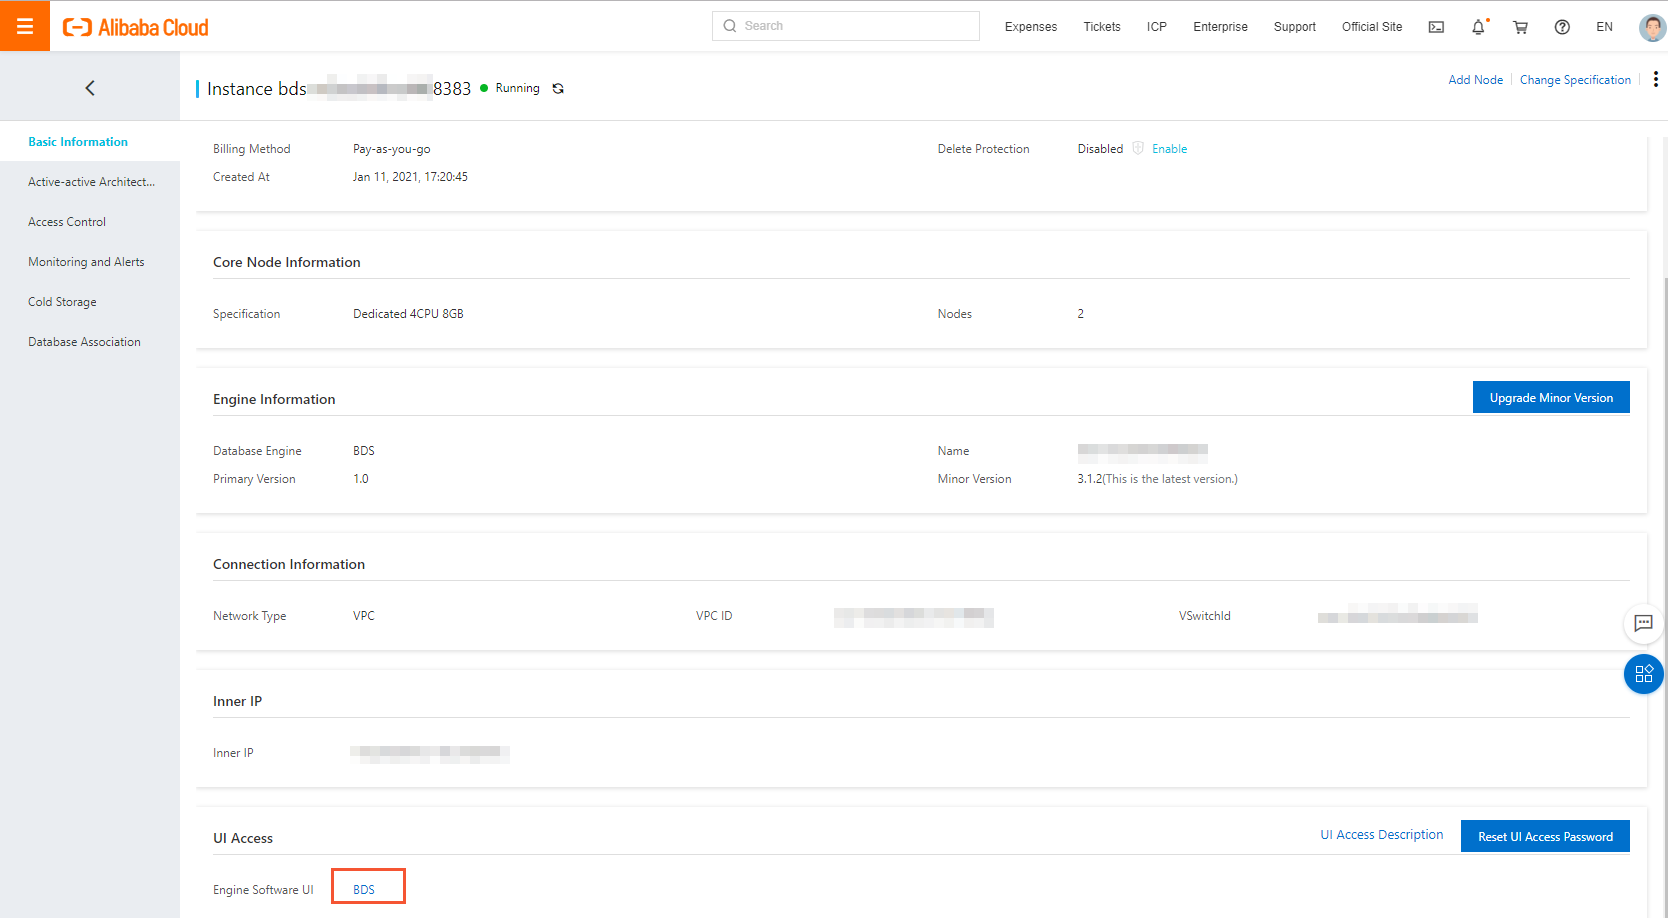
Task: Click the Dedicated 4CPU 8GB specification
Action: [x=408, y=314]
